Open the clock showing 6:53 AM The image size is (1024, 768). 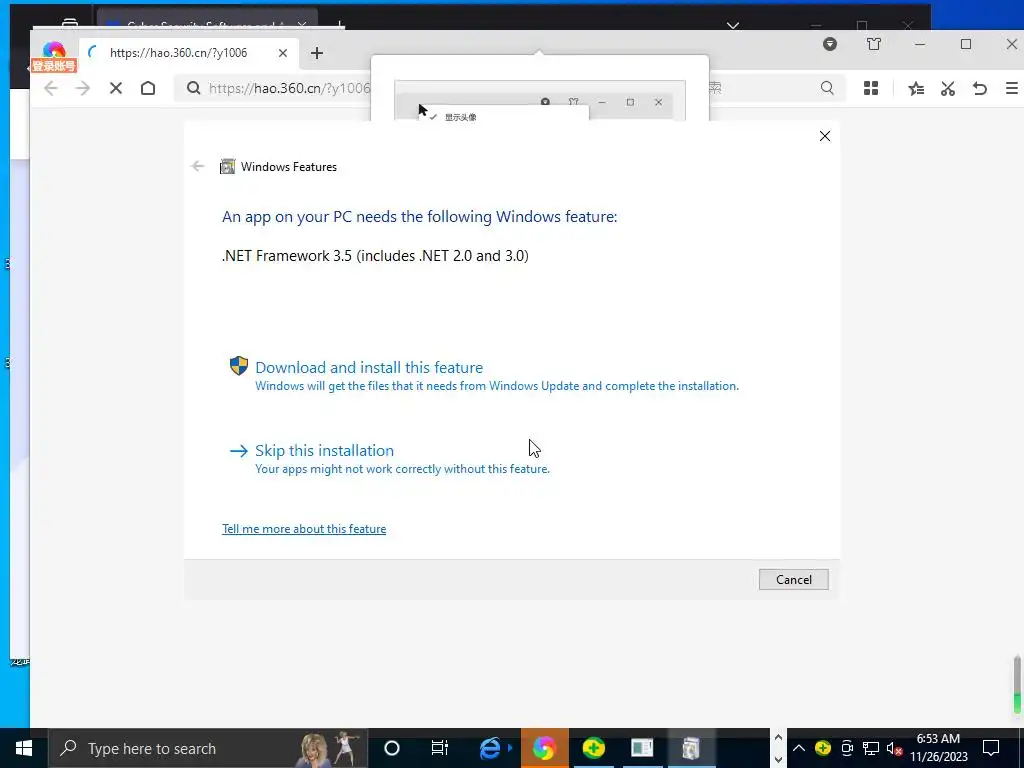938,748
